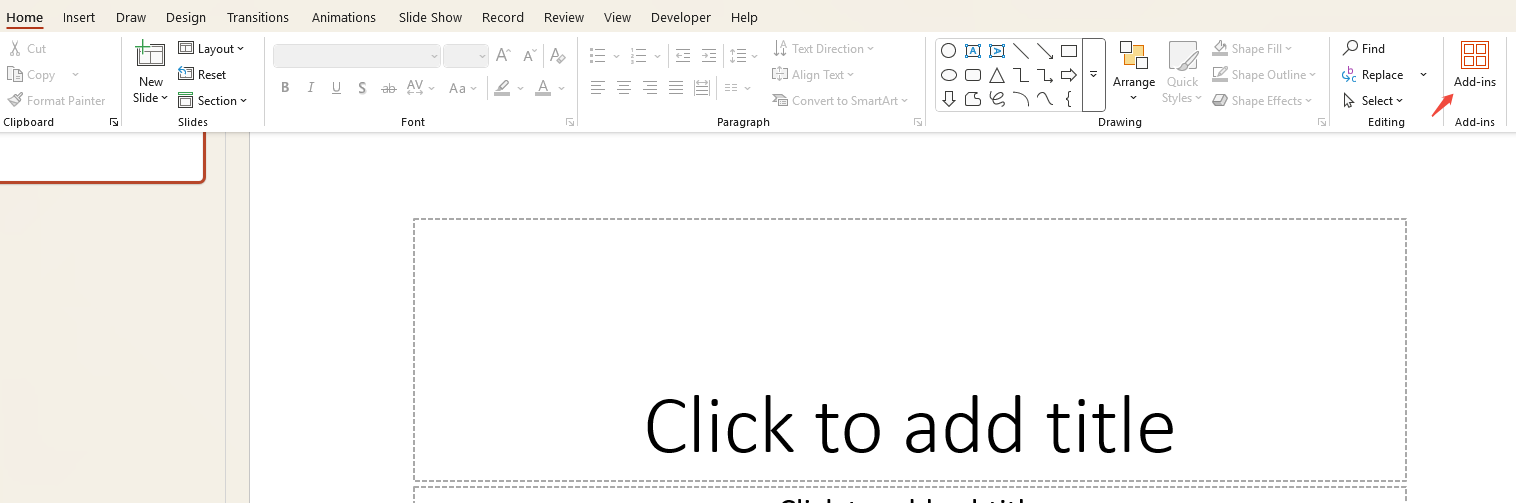
Task: Open the font size combo box
Action: [x=466, y=56]
